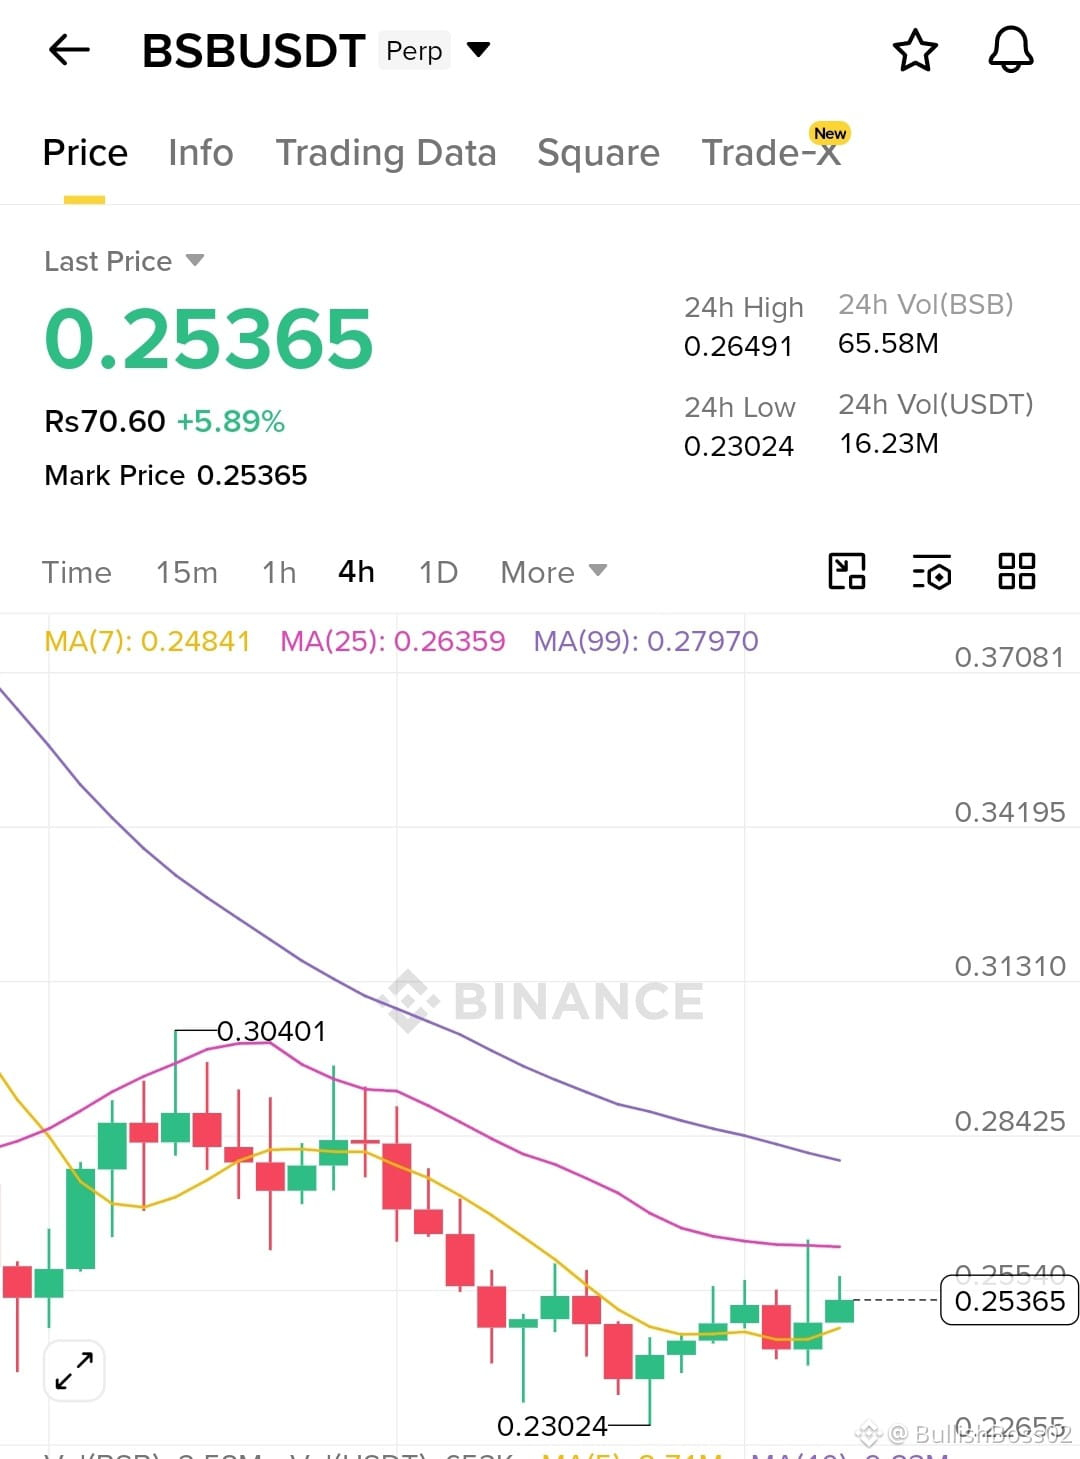Select the Time chart interval
This screenshot has width=1080, height=1459.
(x=76, y=572)
